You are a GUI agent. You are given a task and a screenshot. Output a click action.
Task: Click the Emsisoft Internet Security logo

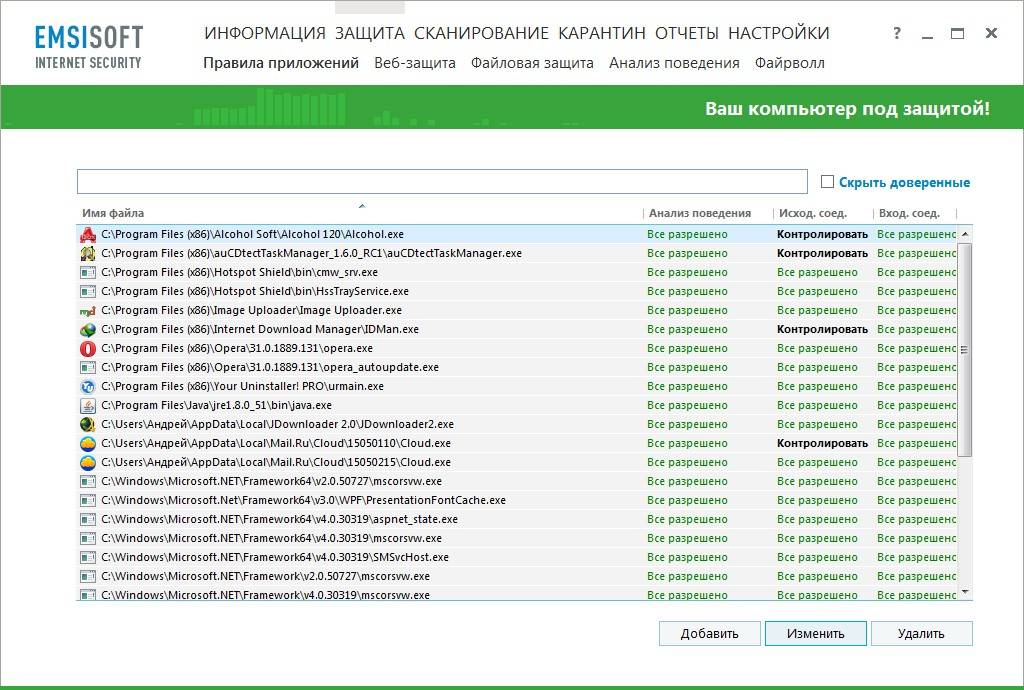point(89,46)
